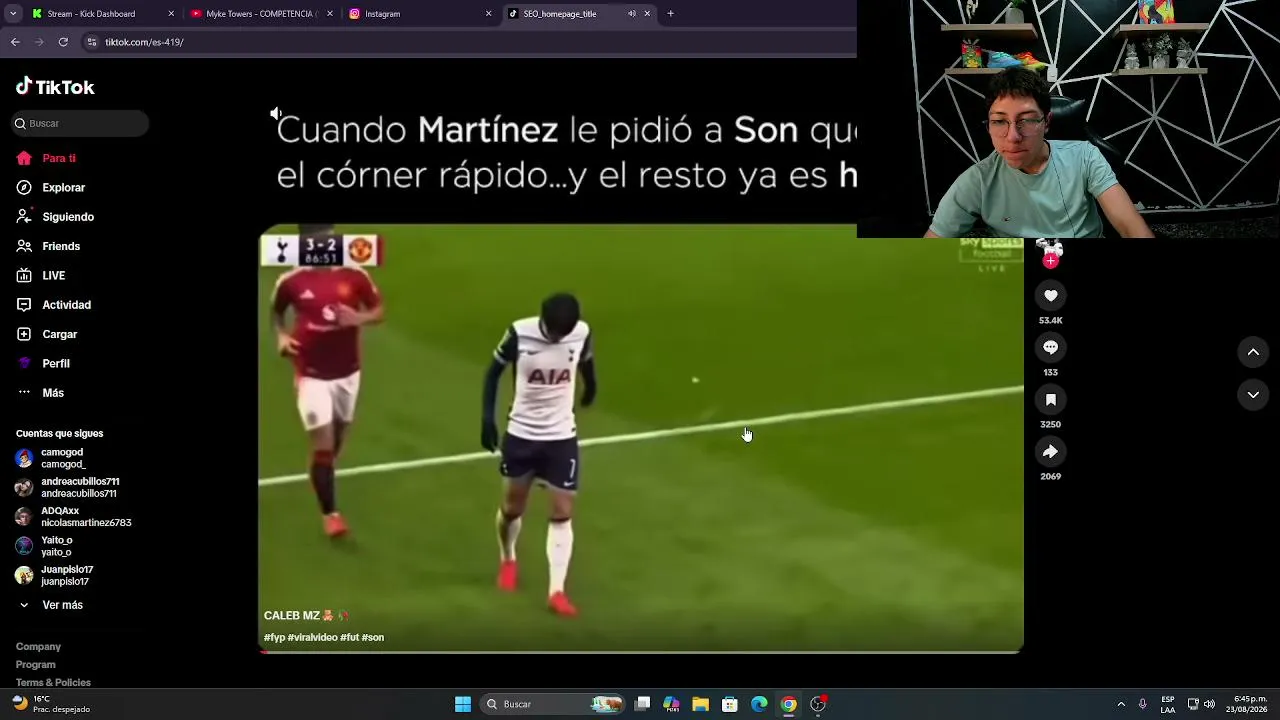
Task: Expand the Más menu
Action: click(40, 393)
